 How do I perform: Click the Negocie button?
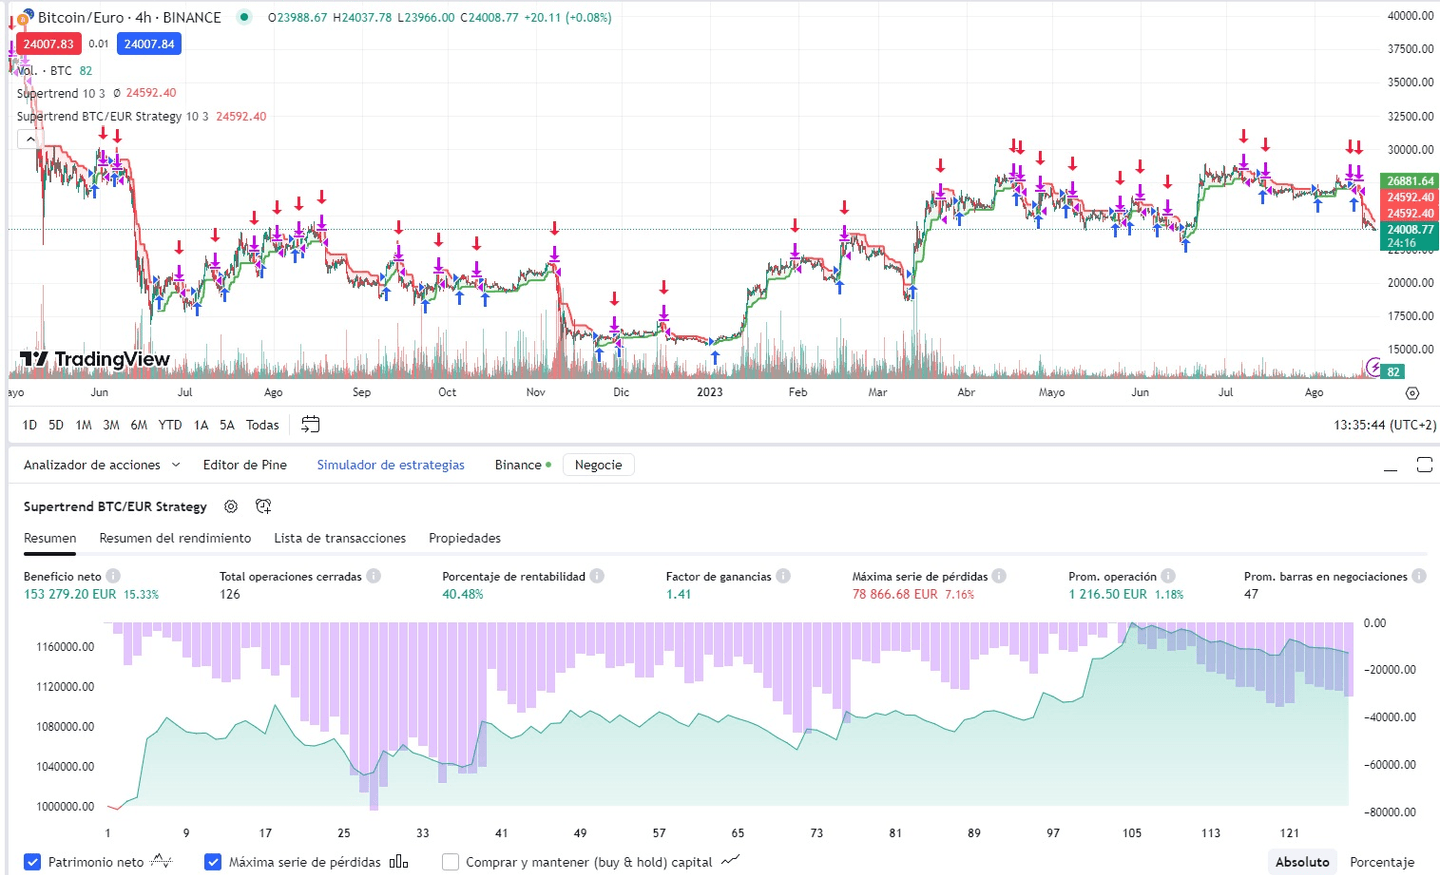[x=598, y=465]
